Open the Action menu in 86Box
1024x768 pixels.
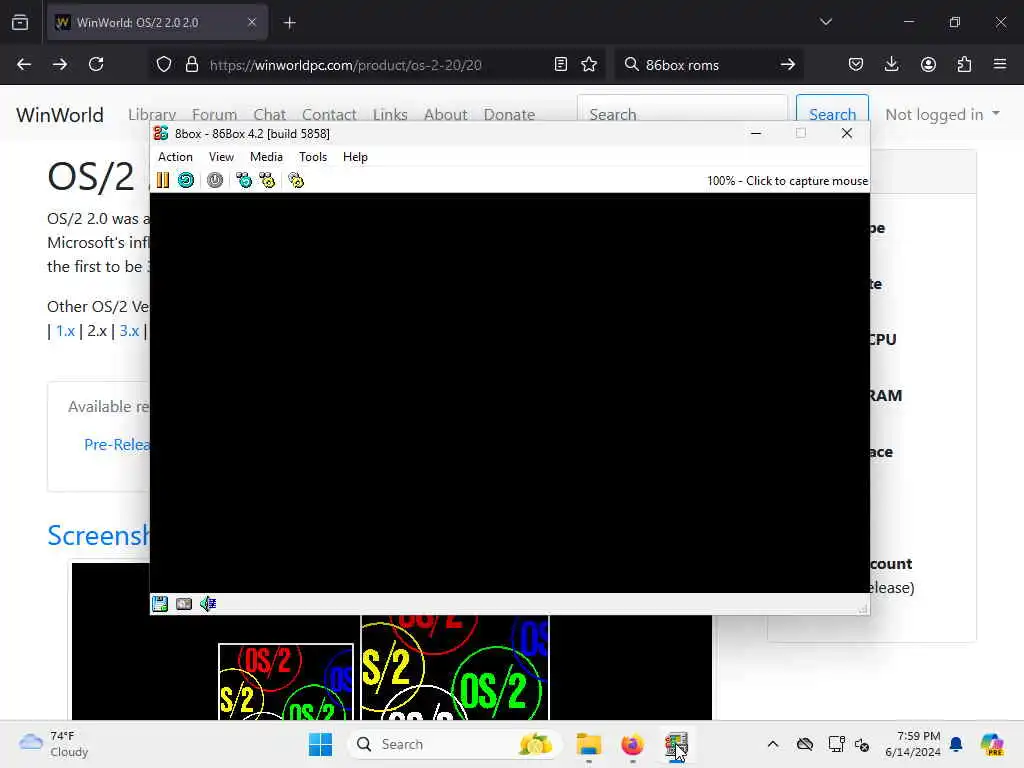[x=175, y=157]
